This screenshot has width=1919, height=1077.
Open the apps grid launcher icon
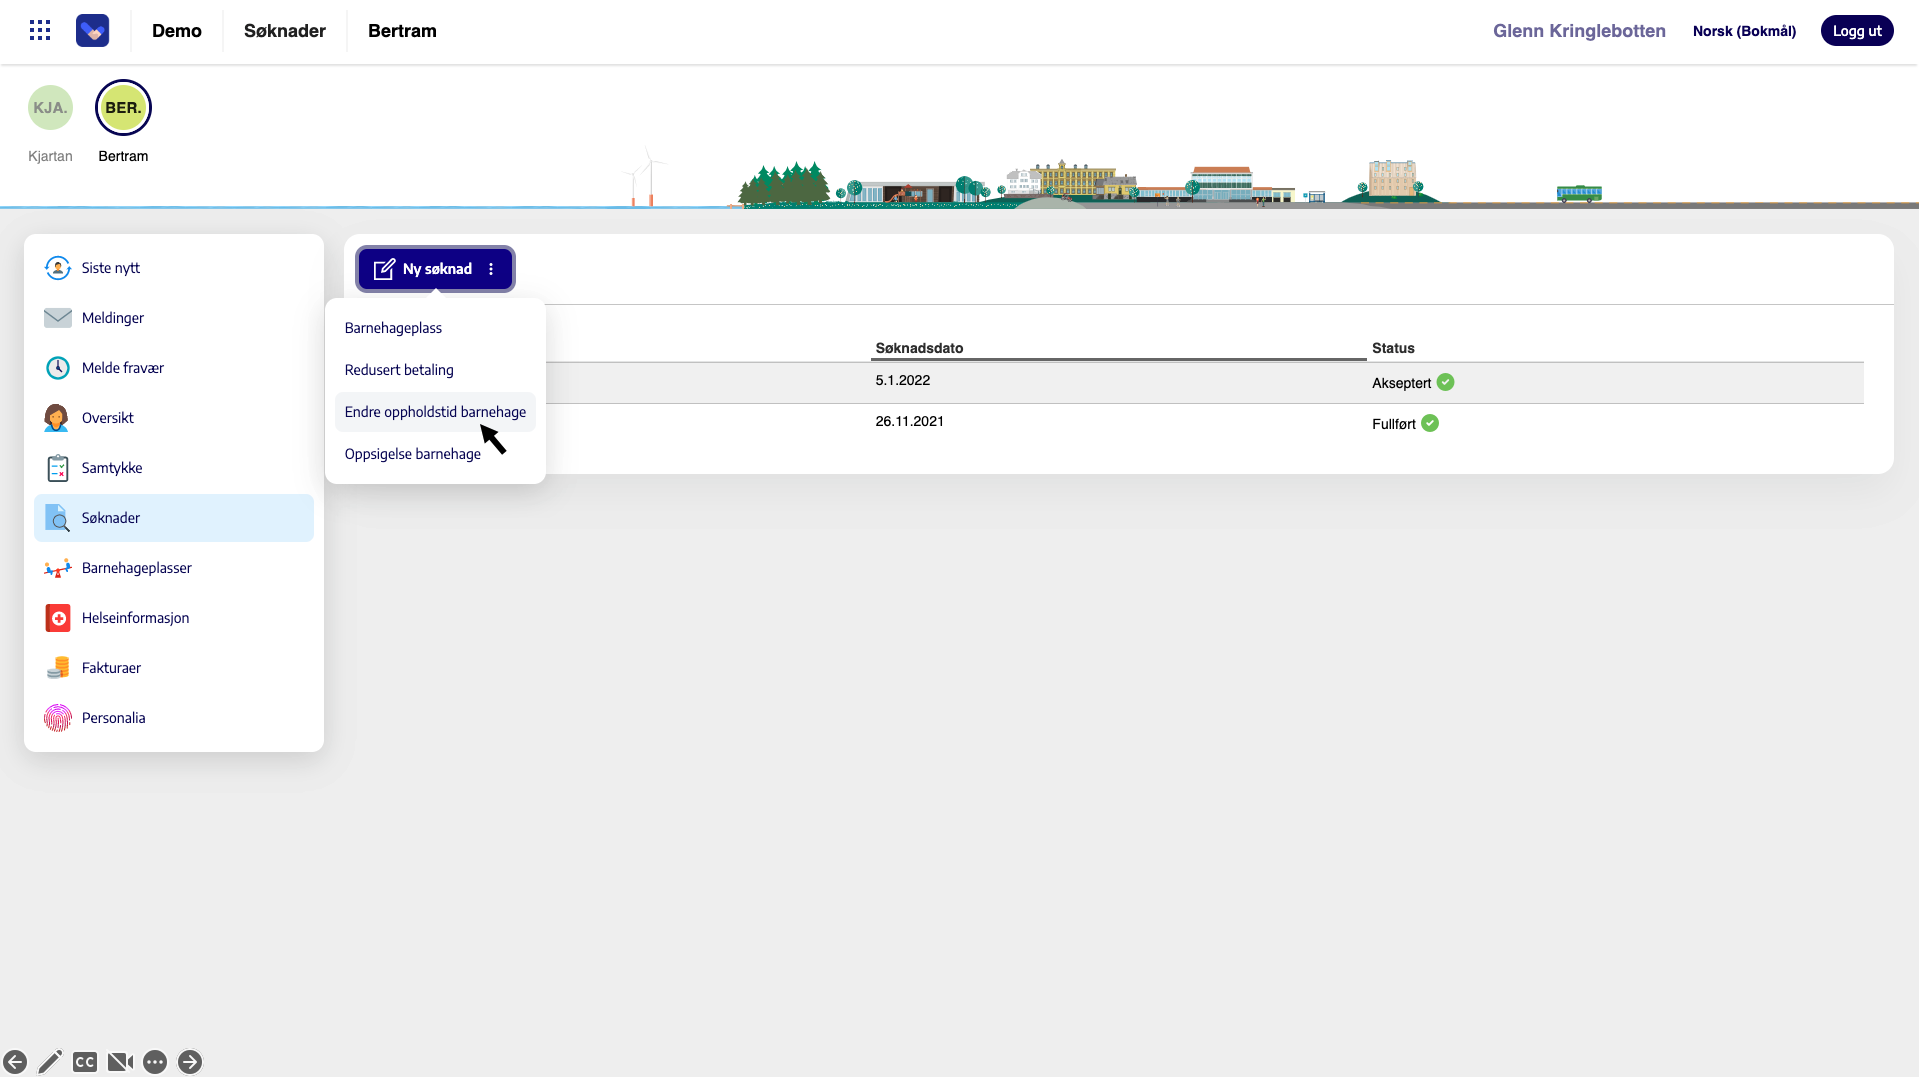tap(40, 31)
